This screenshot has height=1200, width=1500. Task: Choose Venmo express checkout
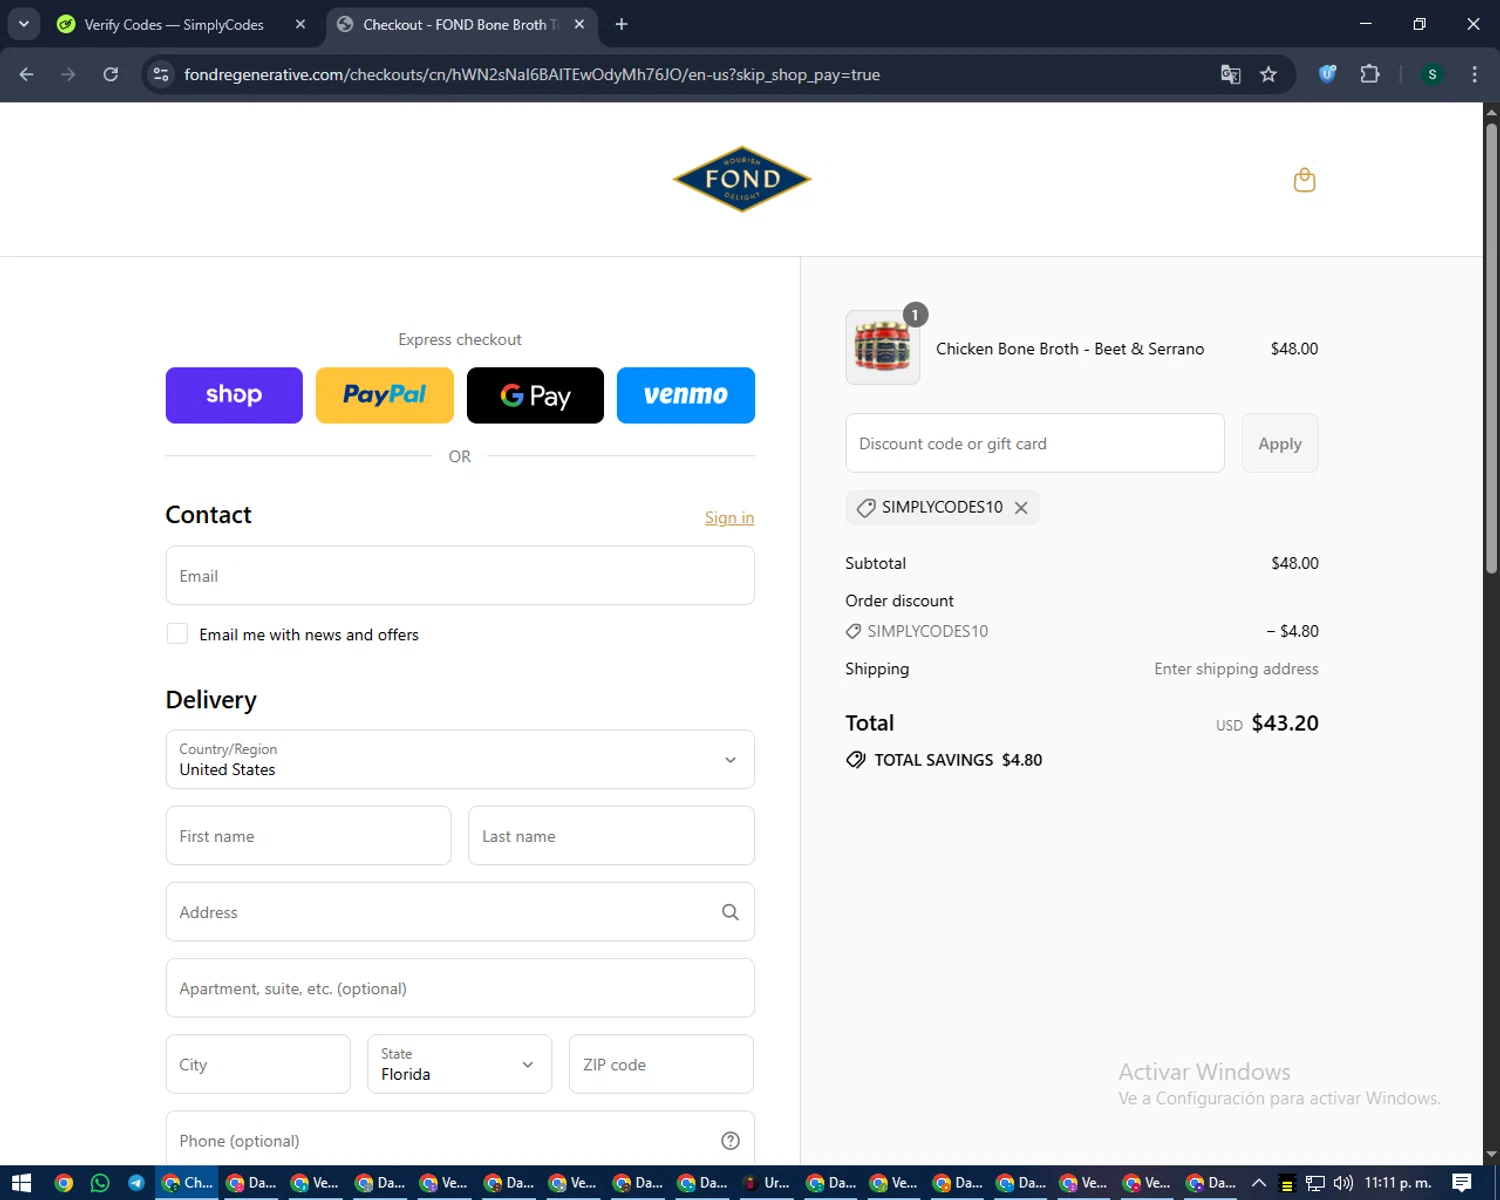click(x=686, y=395)
